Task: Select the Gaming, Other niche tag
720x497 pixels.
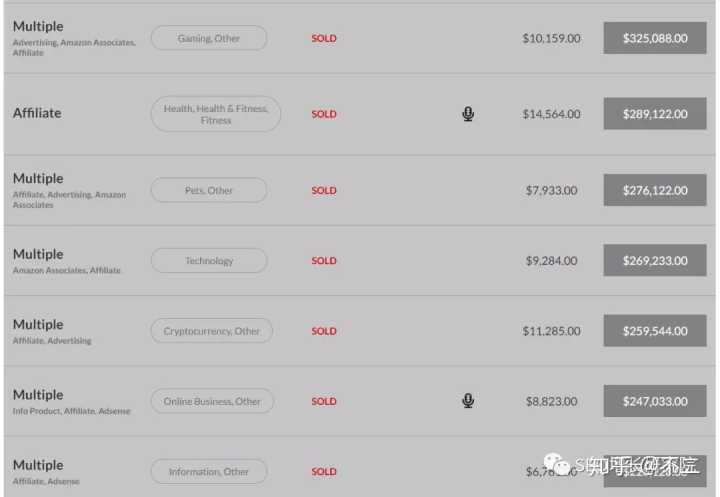Action: coord(209,38)
